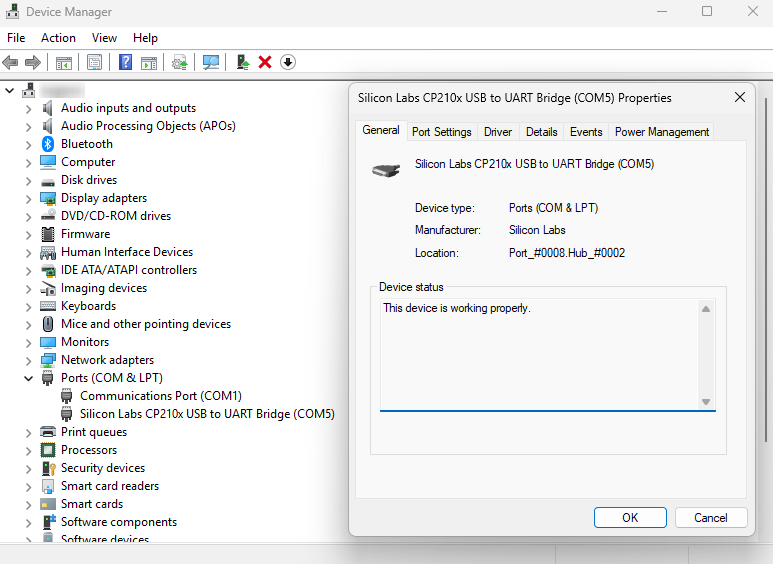Select Silicon Labs CP210x (COM5) tree item
Image resolution: width=773 pixels, height=564 pixels.
(x=207, y=414)
